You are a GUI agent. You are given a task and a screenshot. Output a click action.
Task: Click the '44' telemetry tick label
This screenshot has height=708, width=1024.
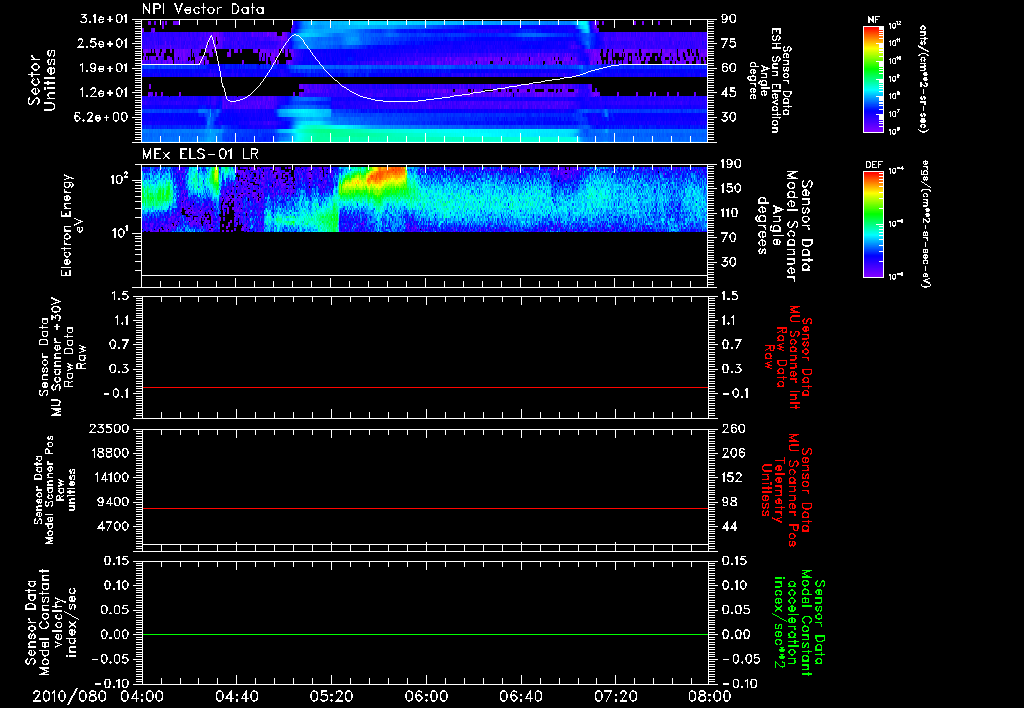point(729,526)
